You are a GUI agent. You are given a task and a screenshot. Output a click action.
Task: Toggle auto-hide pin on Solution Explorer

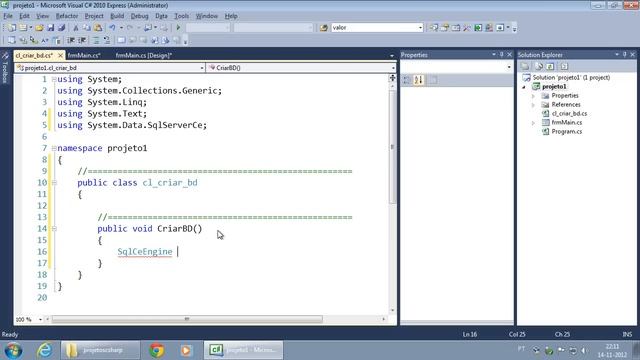coord(625,54)
